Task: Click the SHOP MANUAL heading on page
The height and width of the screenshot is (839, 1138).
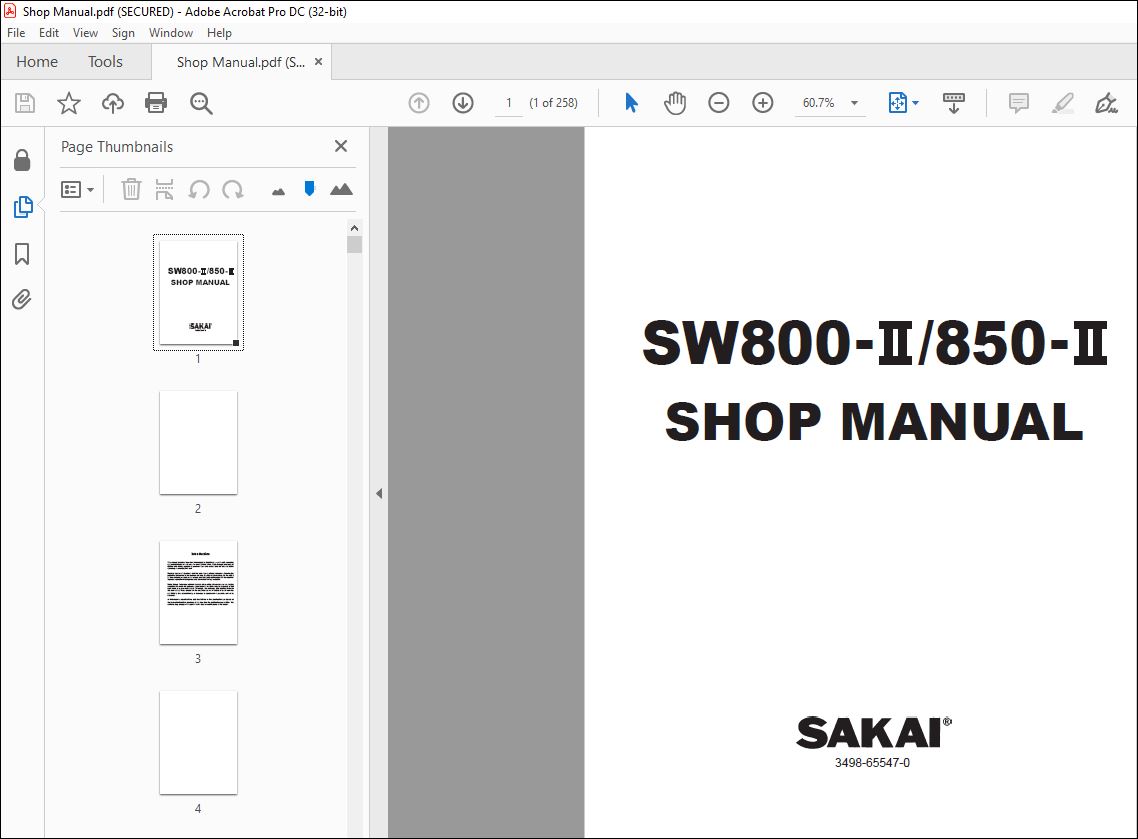Action: pyautogui.click(x=875, y=422)
